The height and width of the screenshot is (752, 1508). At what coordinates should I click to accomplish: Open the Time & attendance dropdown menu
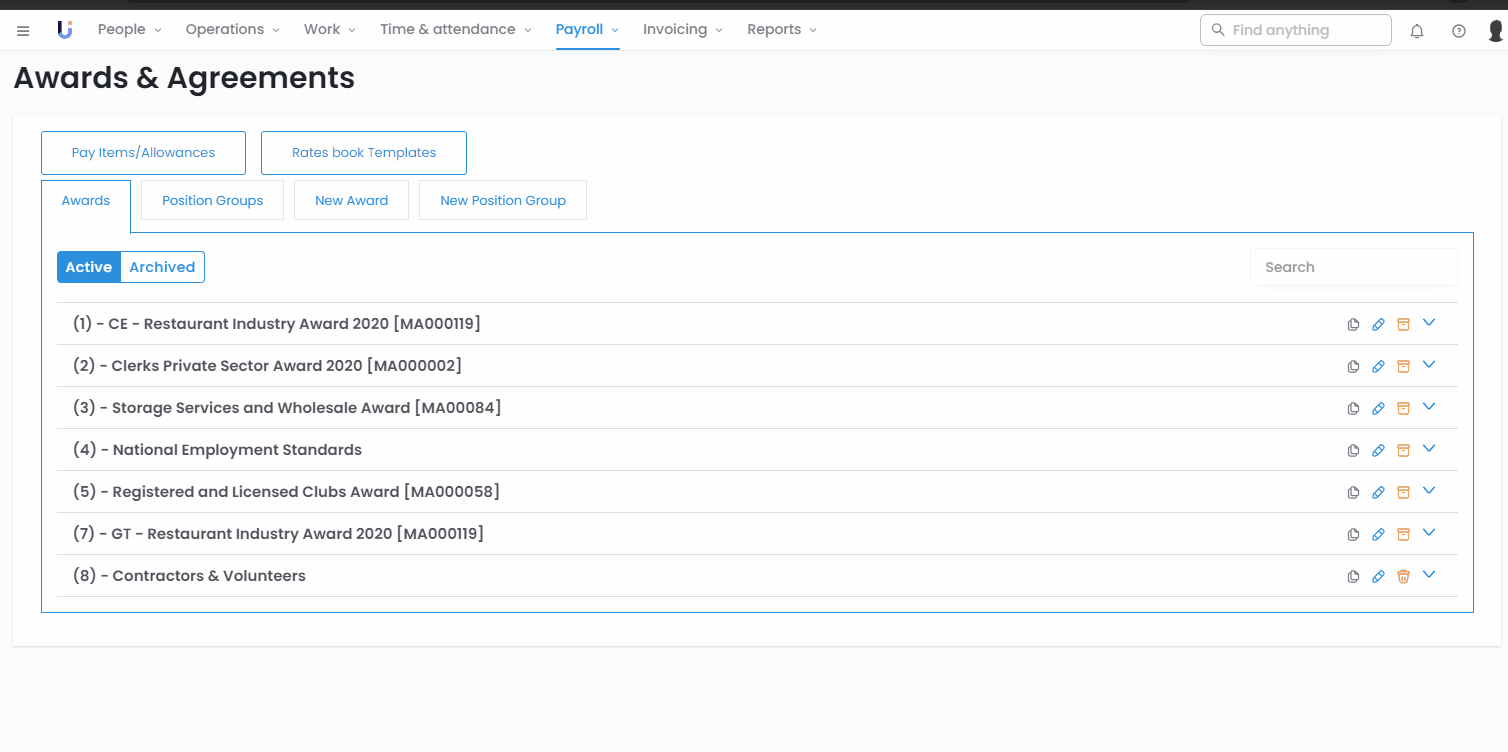pyautogui.click(x=455, y=30)
